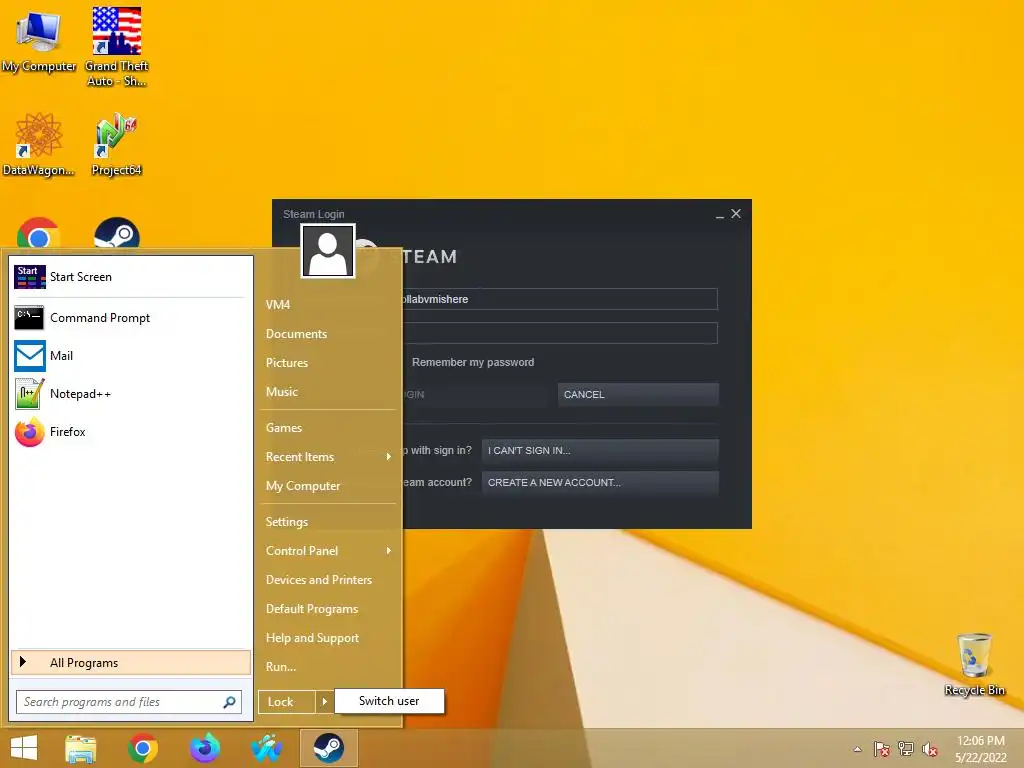
Task: Open the Waterfox taskbar icon
Action: 204,748
